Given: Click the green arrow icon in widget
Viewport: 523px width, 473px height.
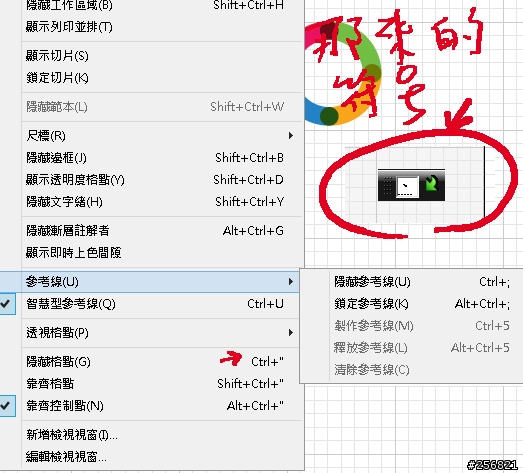Looking at the screenshot, I should [x=432, y=183].
